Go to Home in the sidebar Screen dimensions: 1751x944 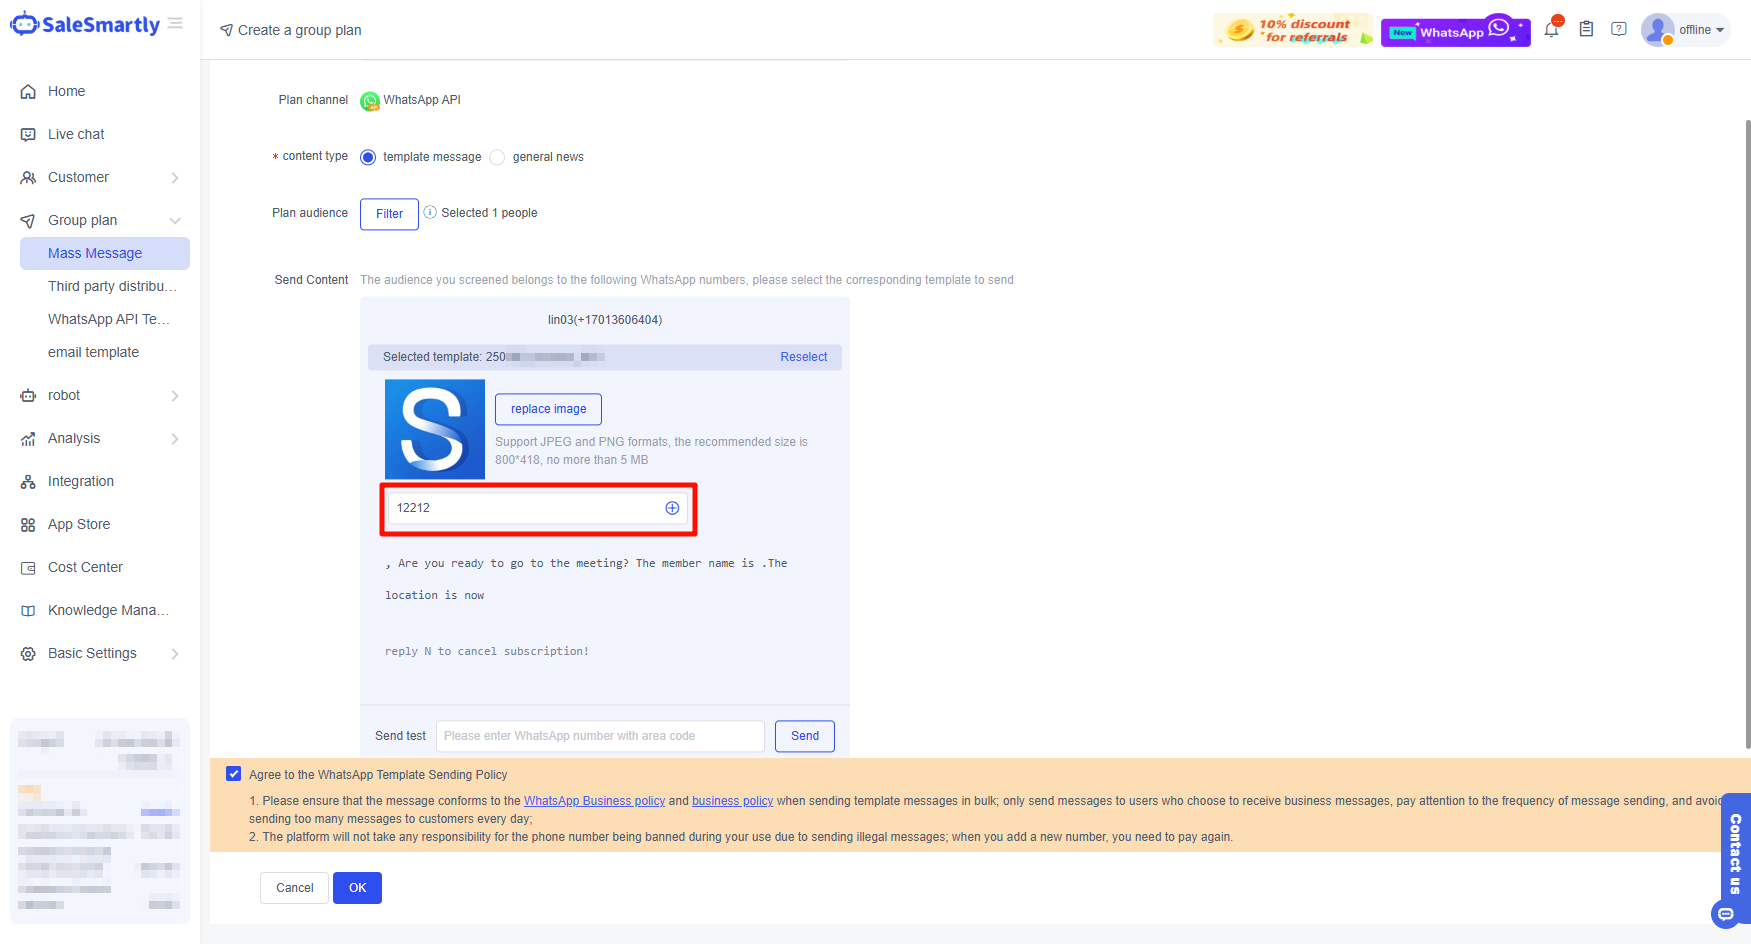pos(66,91)
